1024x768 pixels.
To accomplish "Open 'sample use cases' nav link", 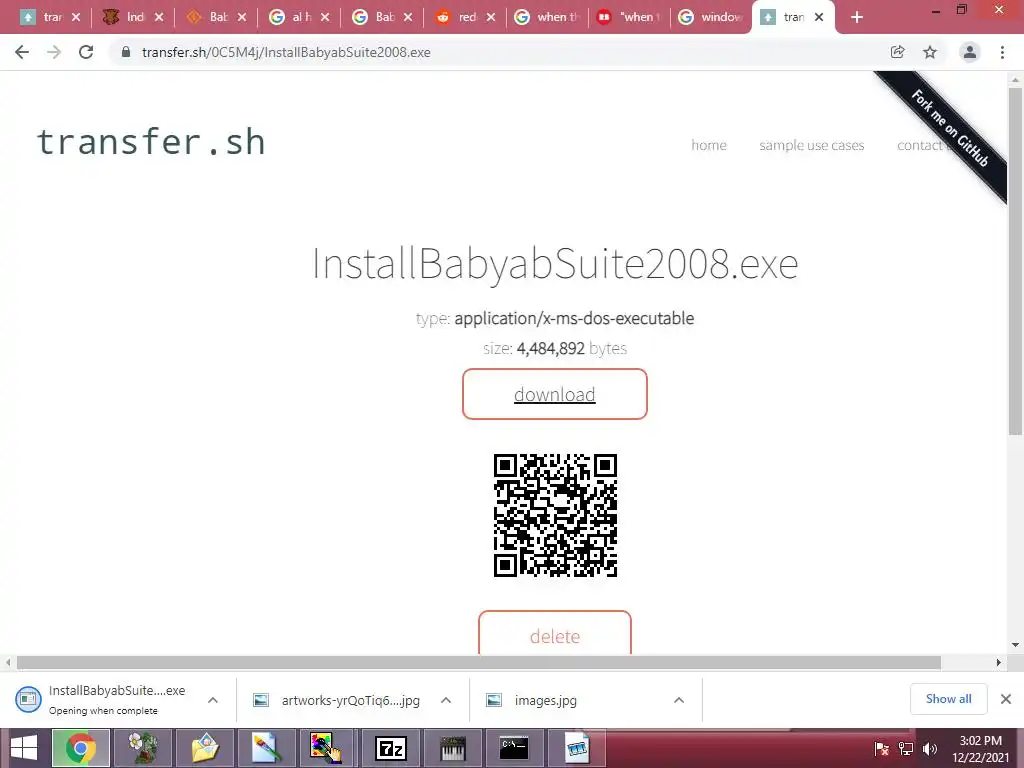I will coord(811,145).
